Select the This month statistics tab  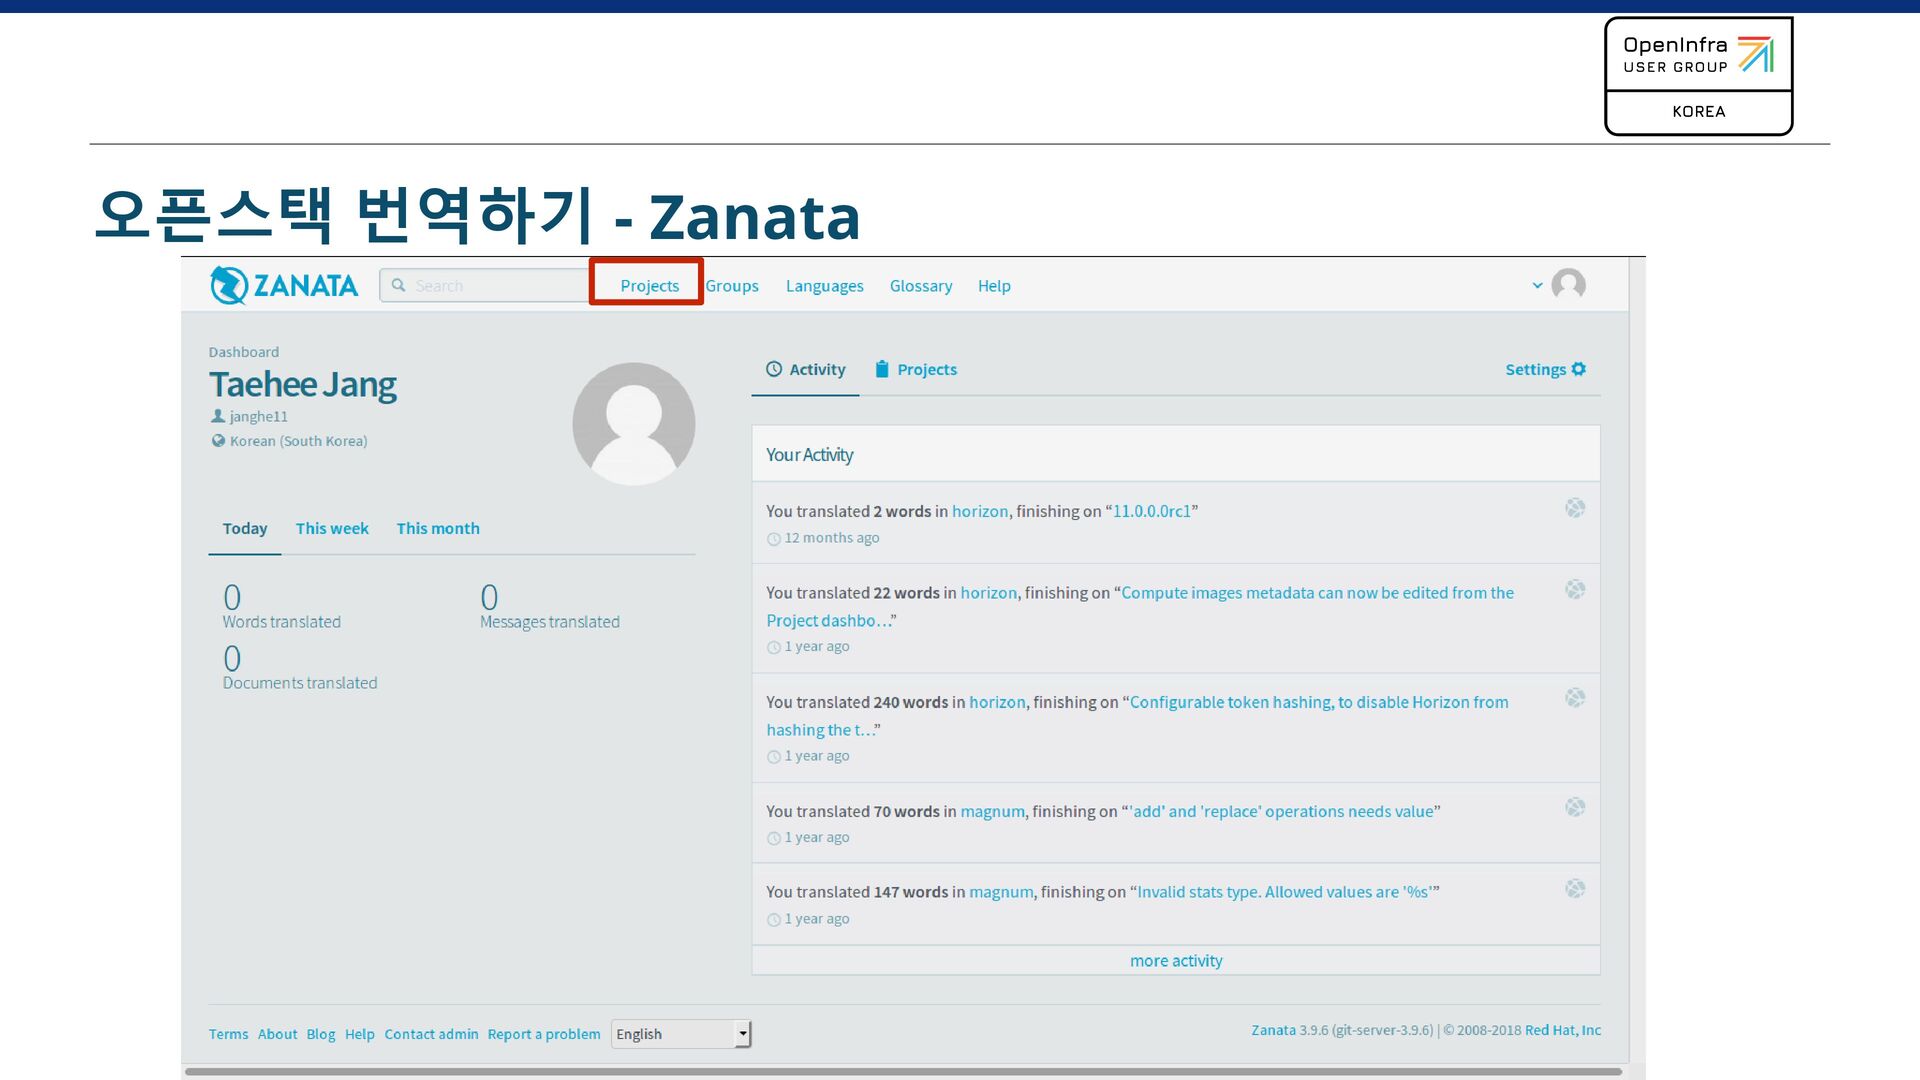438,529
